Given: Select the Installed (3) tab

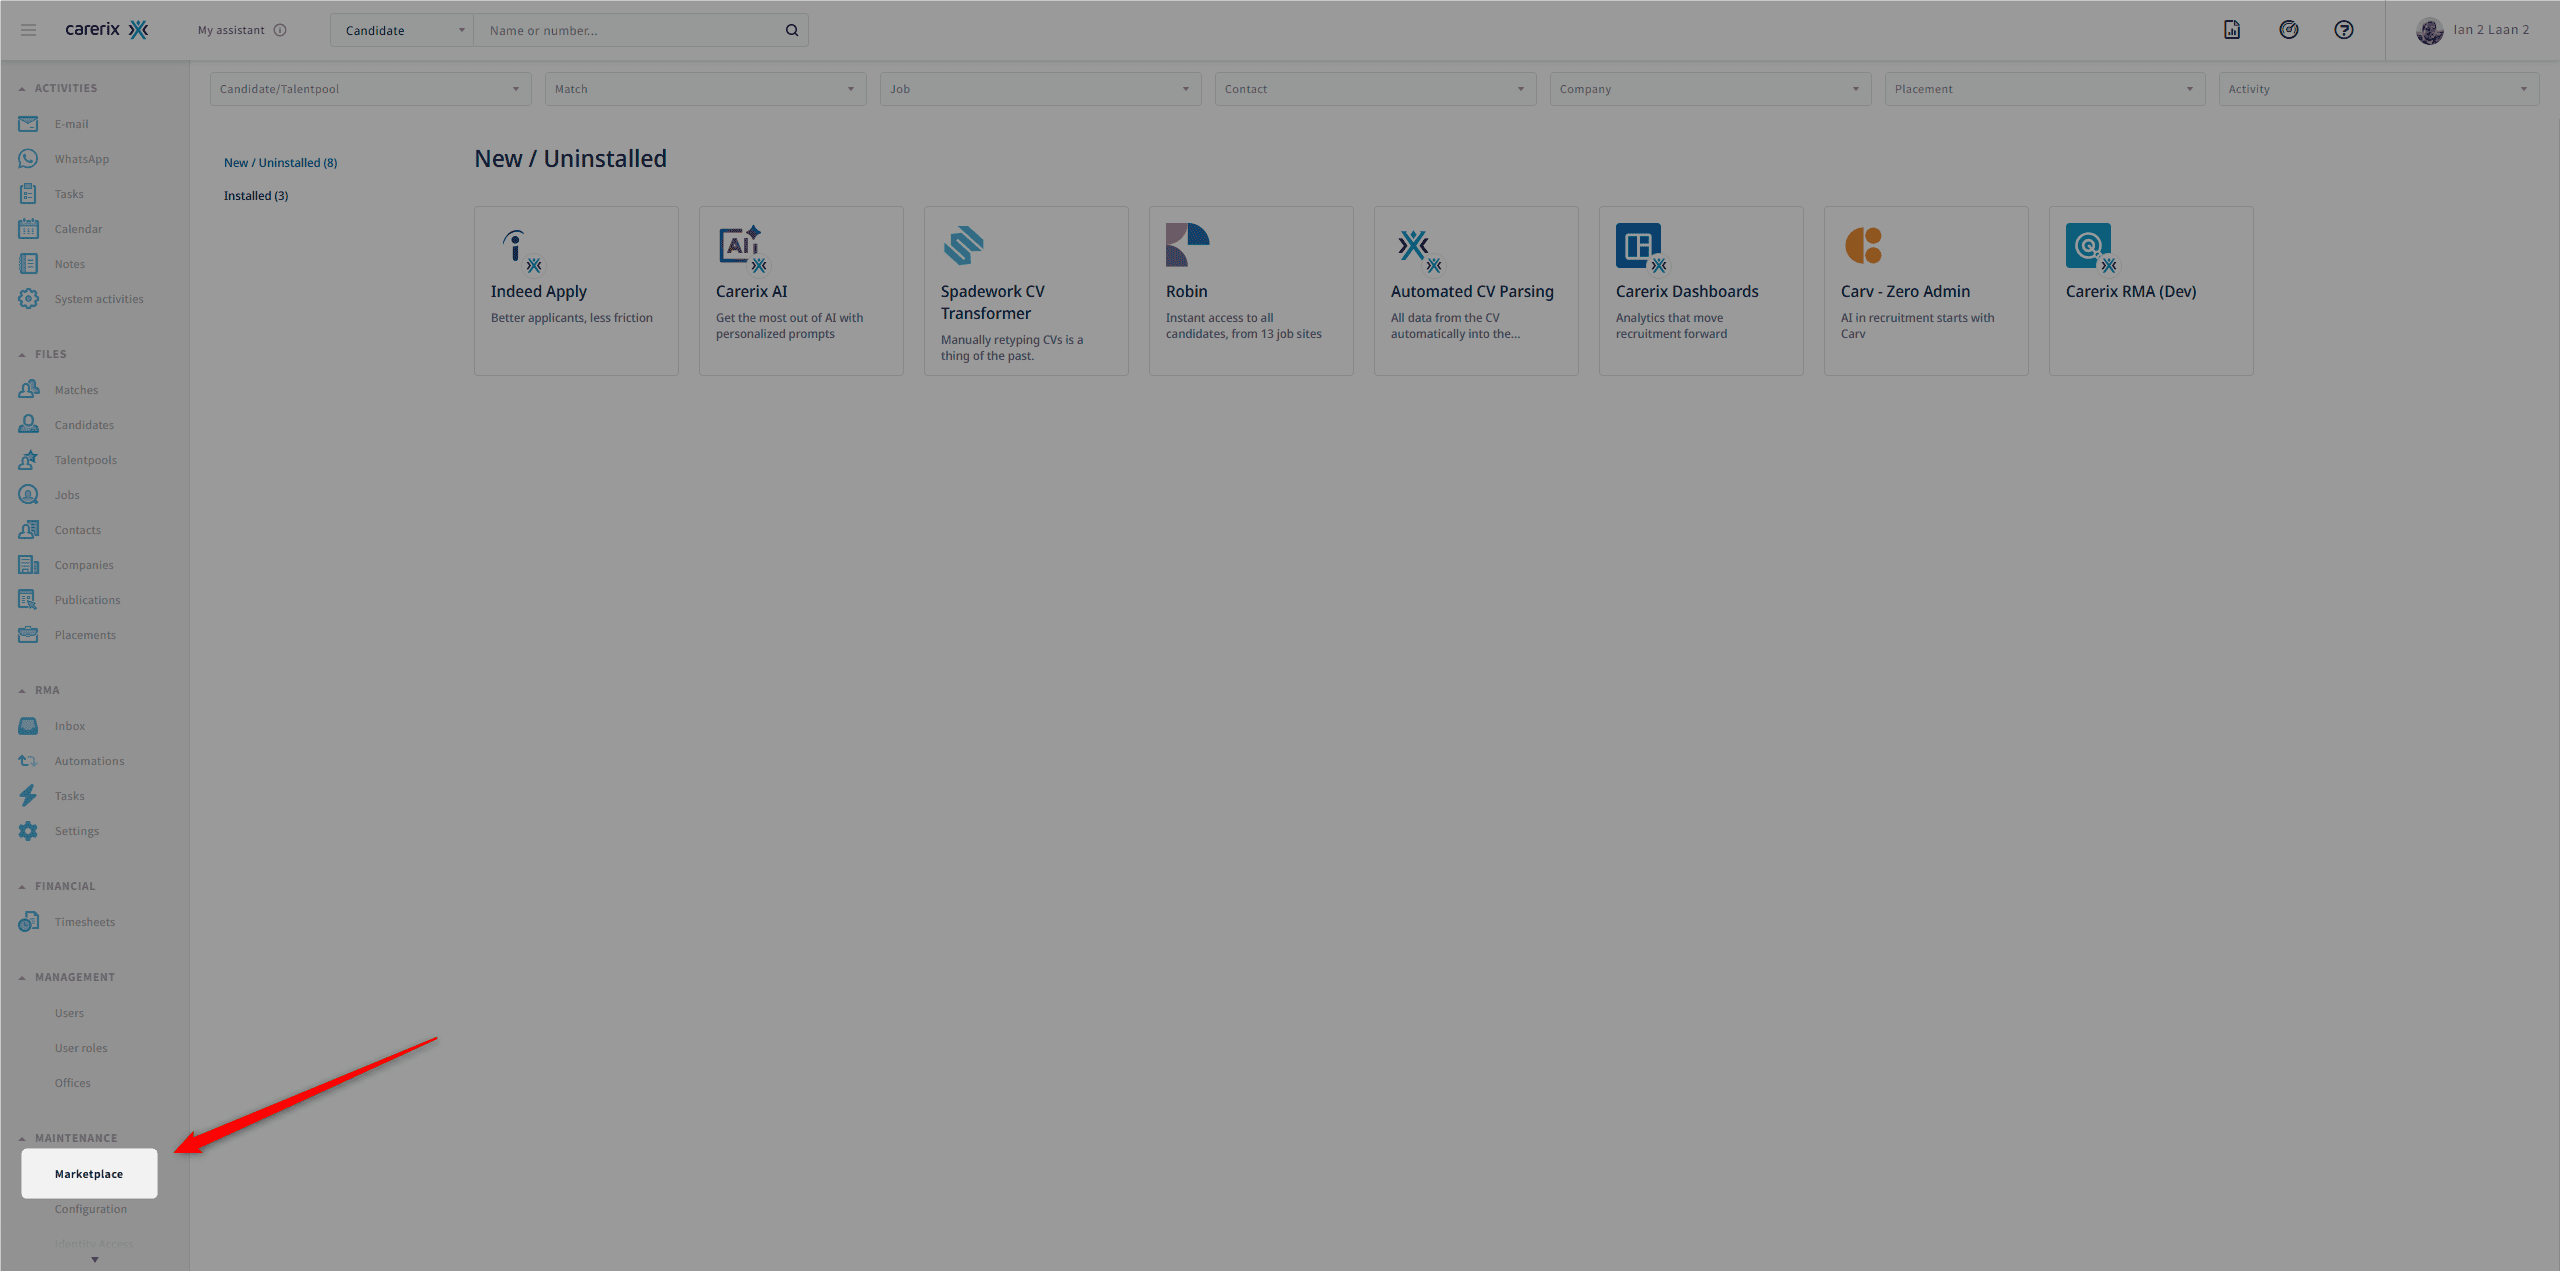Looking at the screenshot, I should 256,196.
